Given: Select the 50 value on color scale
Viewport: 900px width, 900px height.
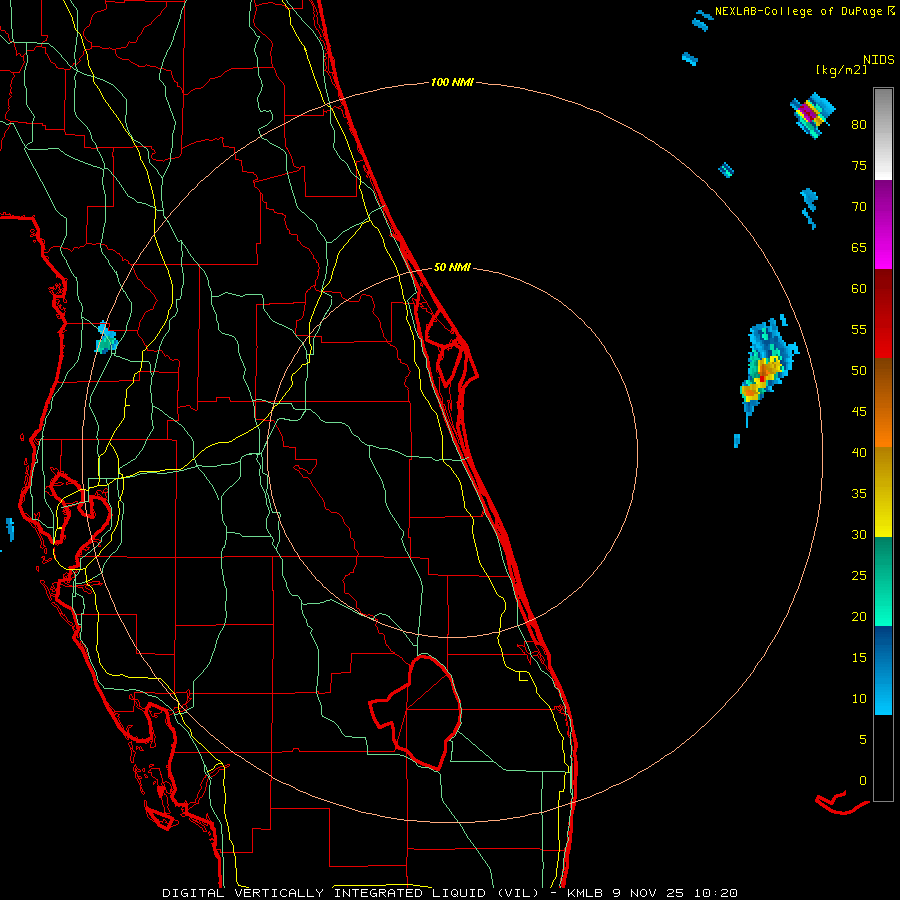Looking at the screenshot, I should pyautogui.click(x=859, y=370).
